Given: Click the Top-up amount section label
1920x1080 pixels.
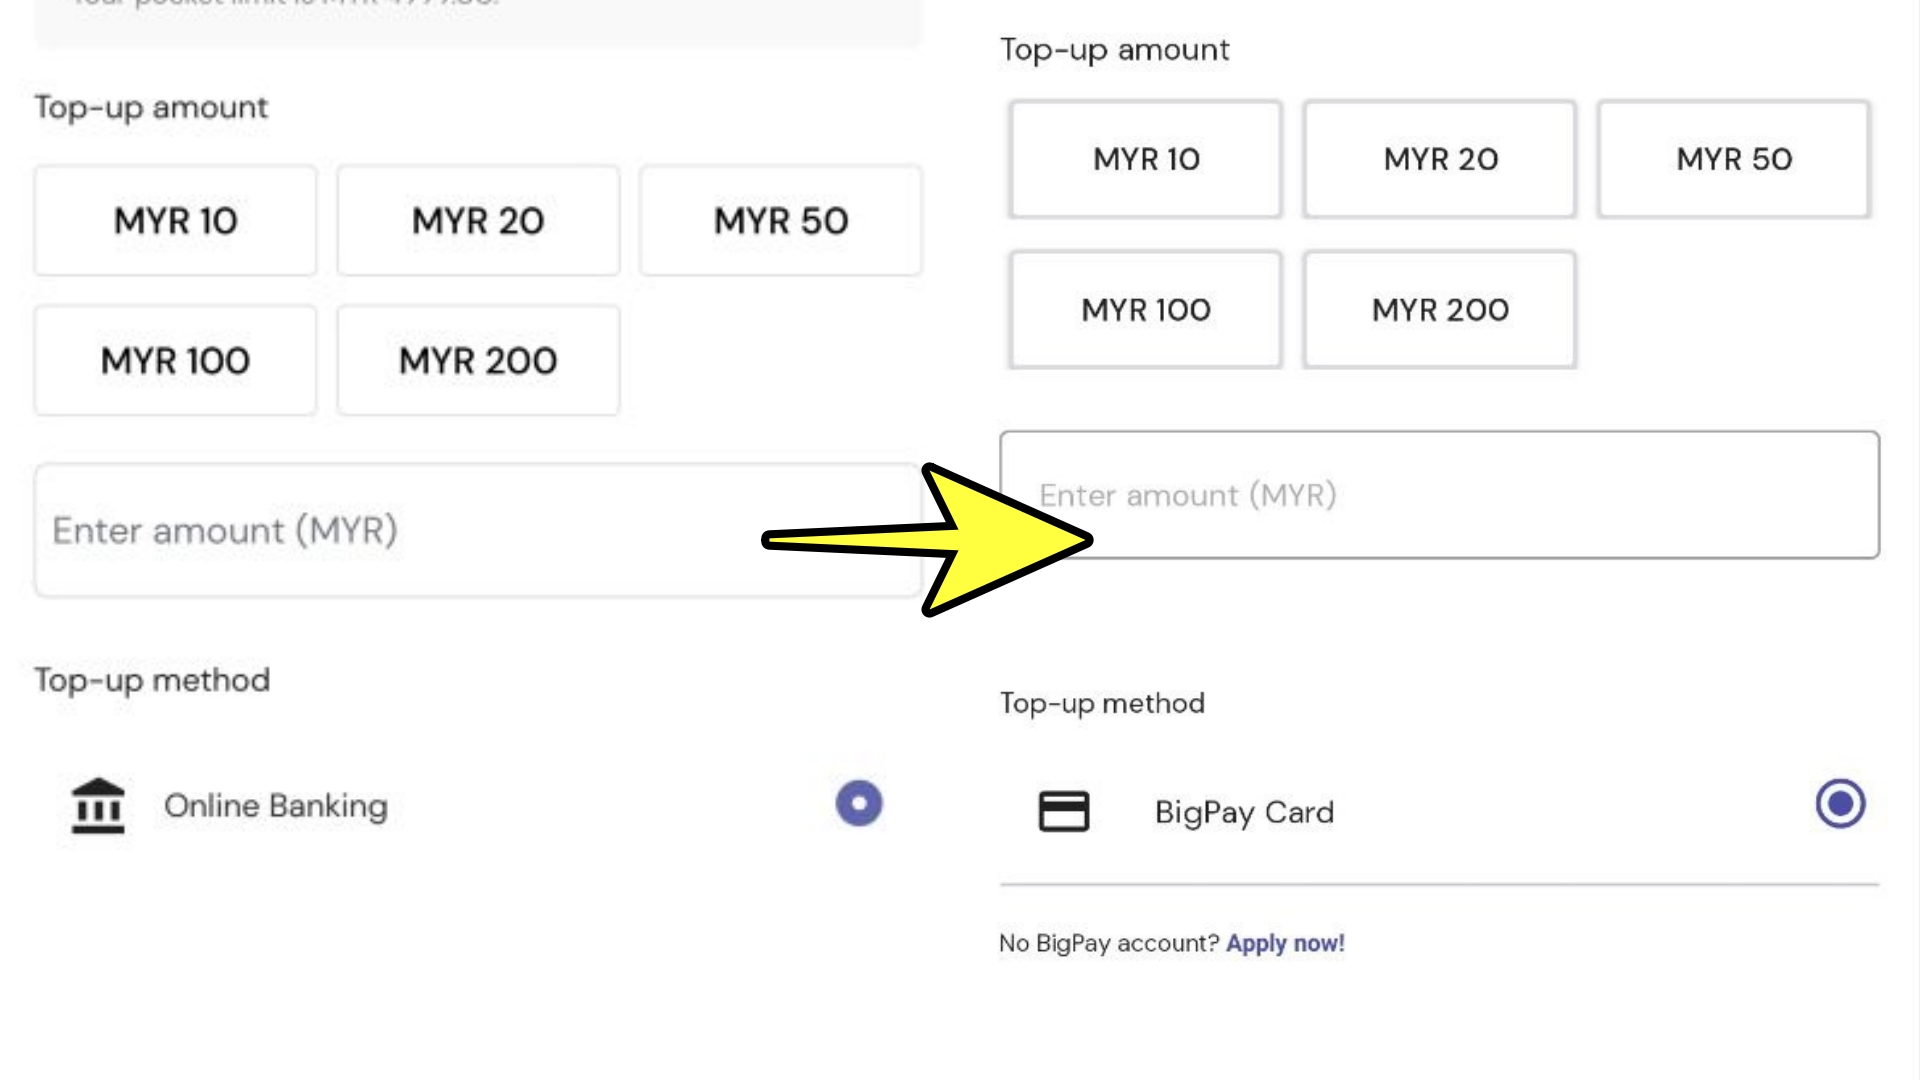Looking at the screenshot, I should 151,107.
